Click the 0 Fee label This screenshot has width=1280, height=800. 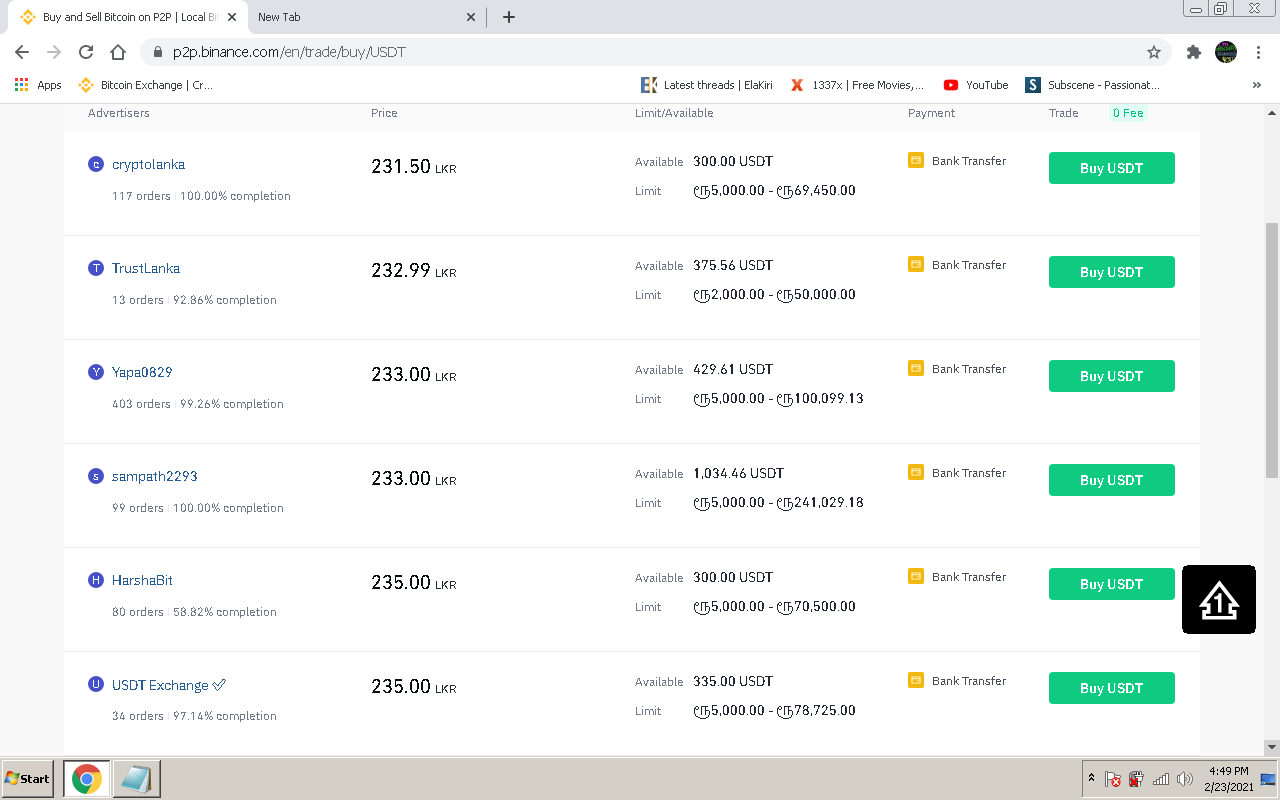click(1128, 113)
